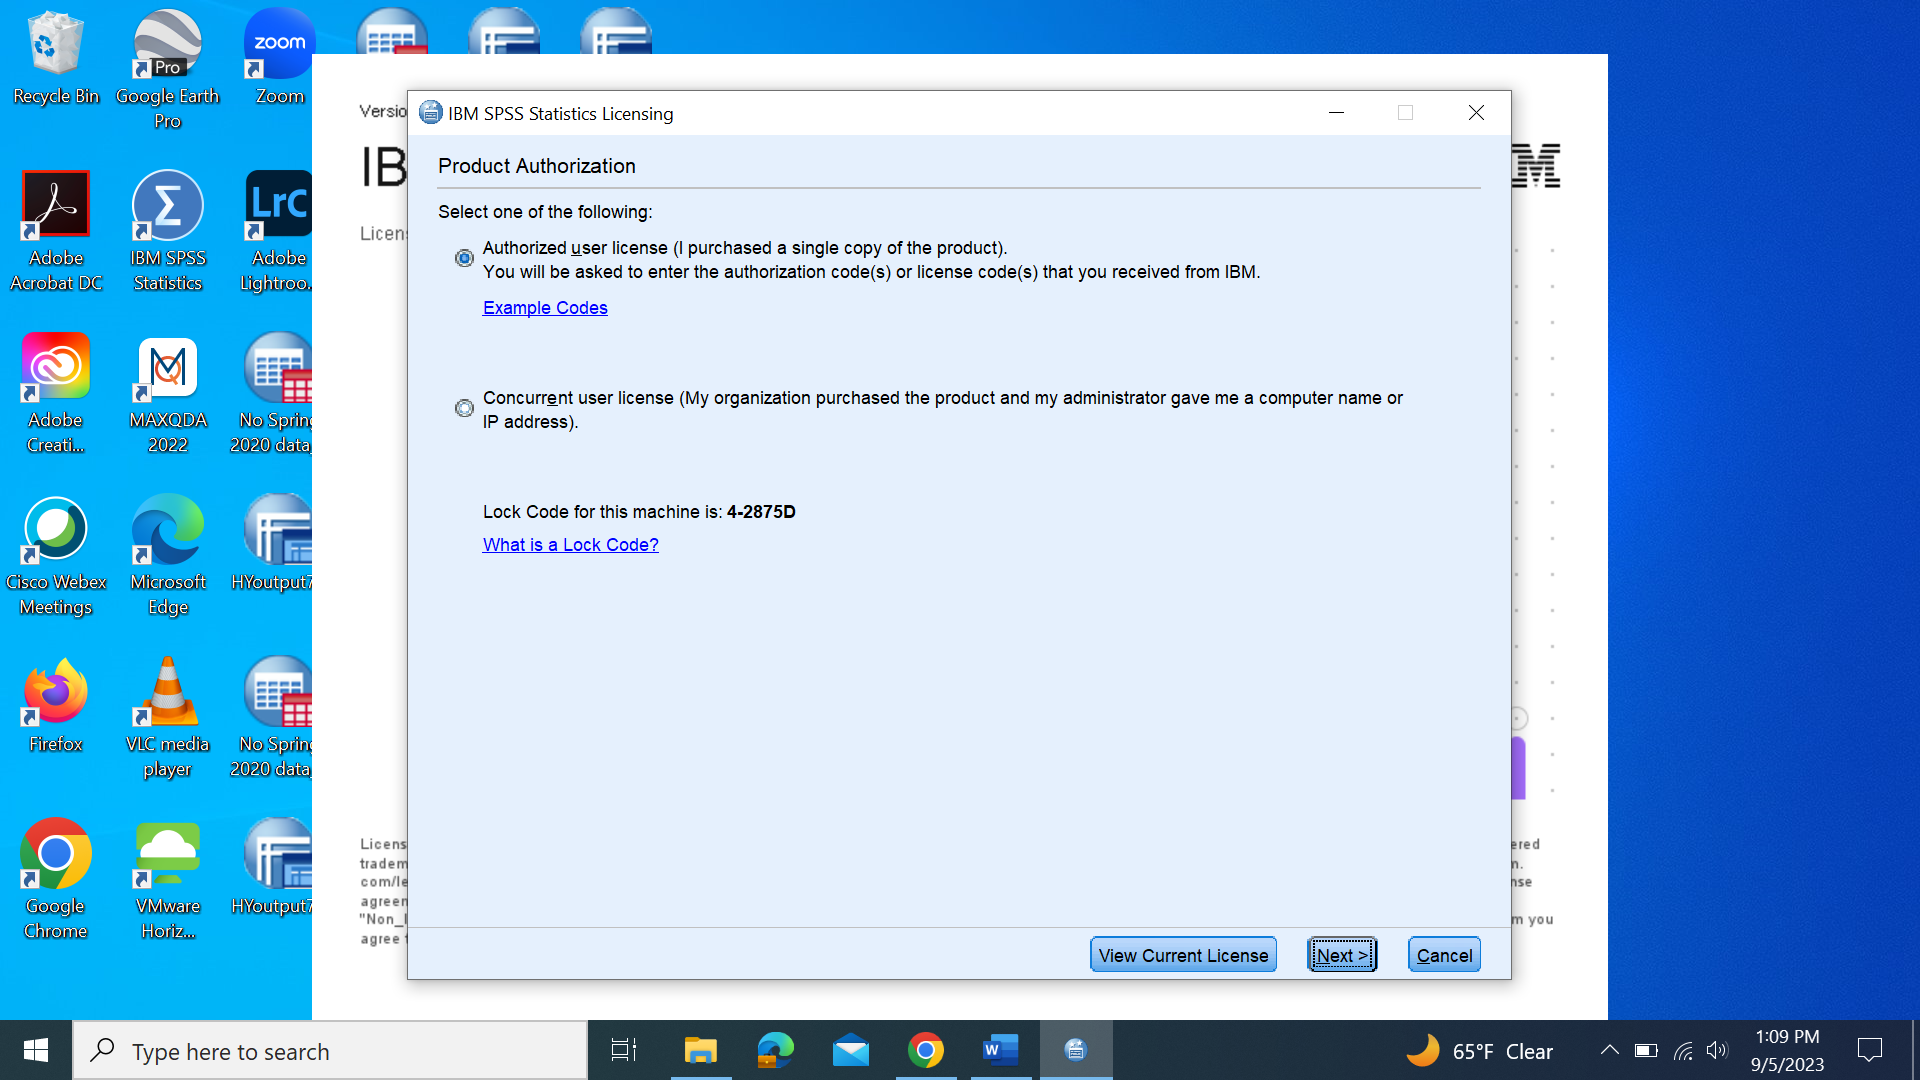This screenshot has width=1920, height=1080.
Task: Click the 65°F Clear weather widget
Action: 1480,1050
